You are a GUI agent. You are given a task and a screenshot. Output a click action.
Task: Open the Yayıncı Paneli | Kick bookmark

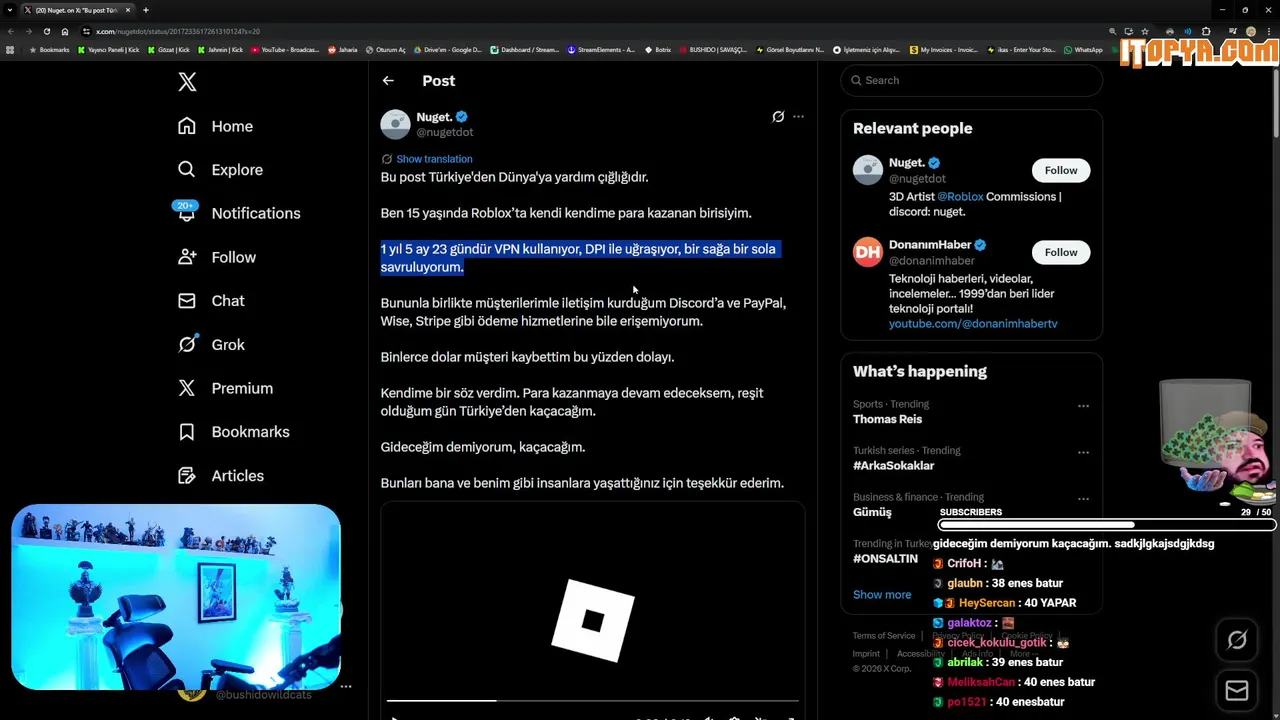[109, 49]
